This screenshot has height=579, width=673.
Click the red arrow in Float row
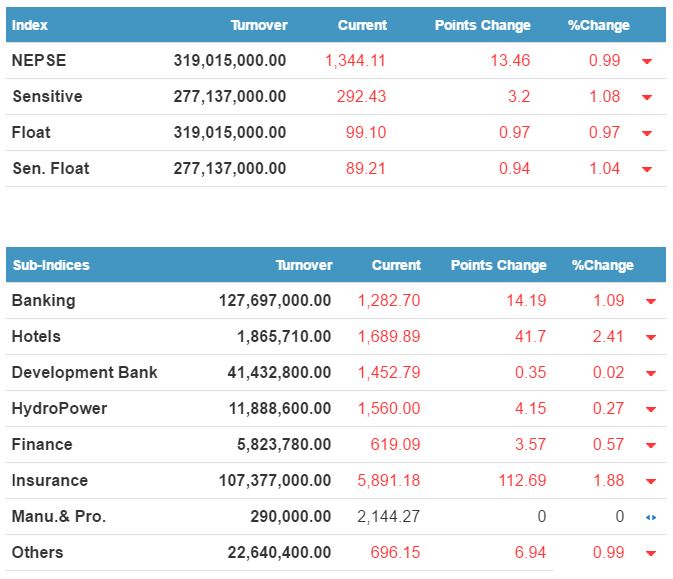tap(647, 133)
